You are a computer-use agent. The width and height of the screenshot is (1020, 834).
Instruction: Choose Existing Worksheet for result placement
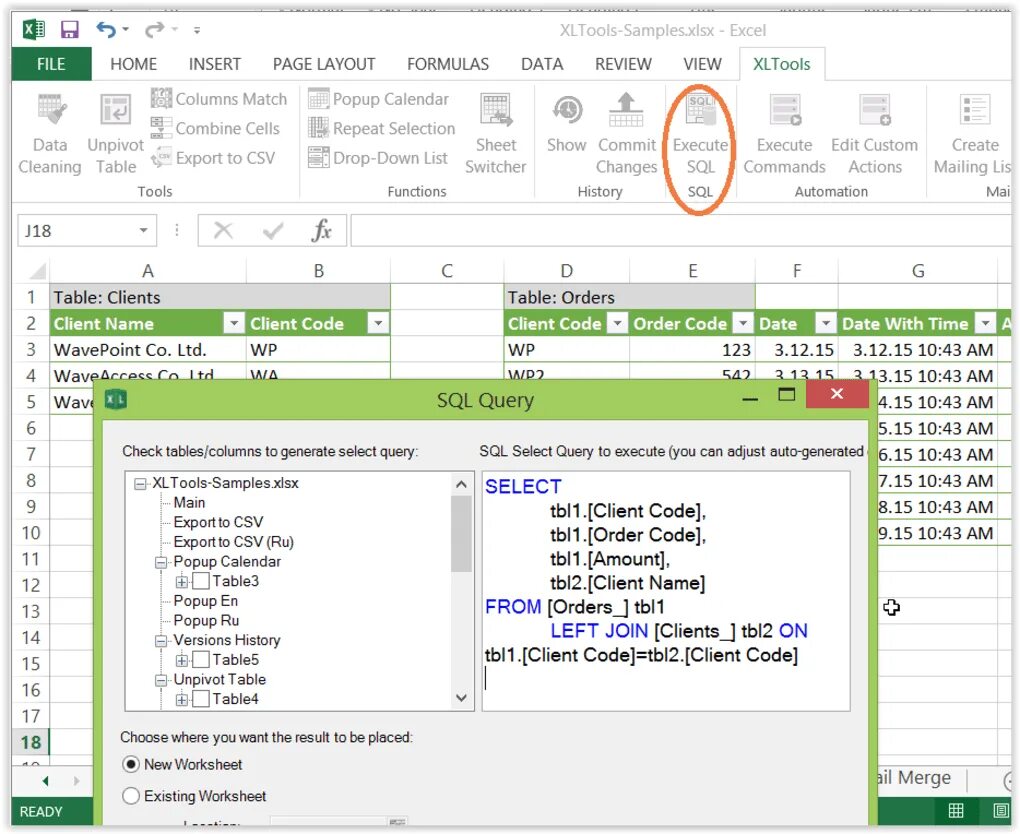click(130, 796)
